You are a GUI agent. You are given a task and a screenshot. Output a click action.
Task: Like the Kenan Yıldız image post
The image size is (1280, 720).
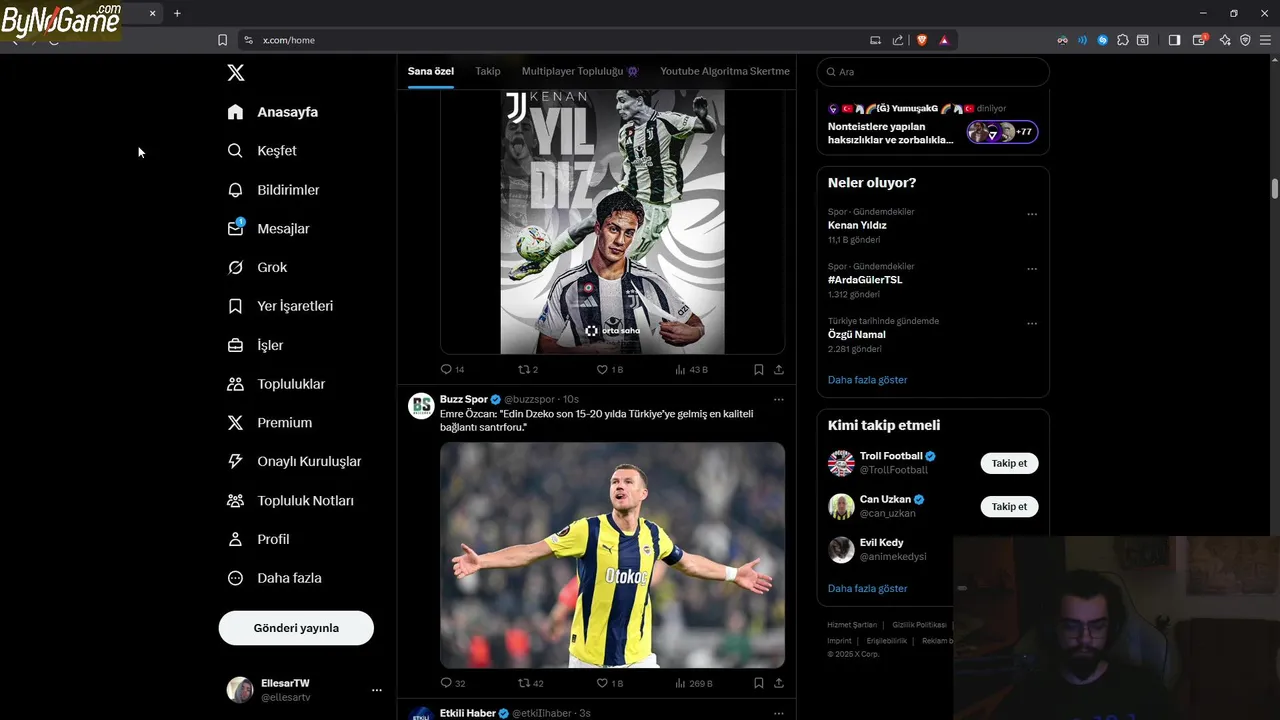[x=609, y=370]
